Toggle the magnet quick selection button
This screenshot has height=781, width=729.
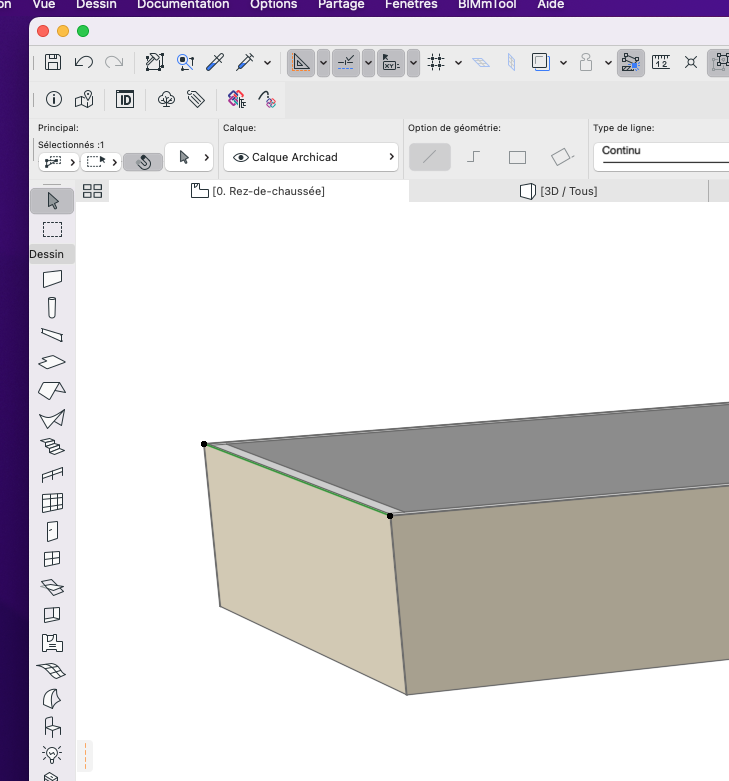143,162
